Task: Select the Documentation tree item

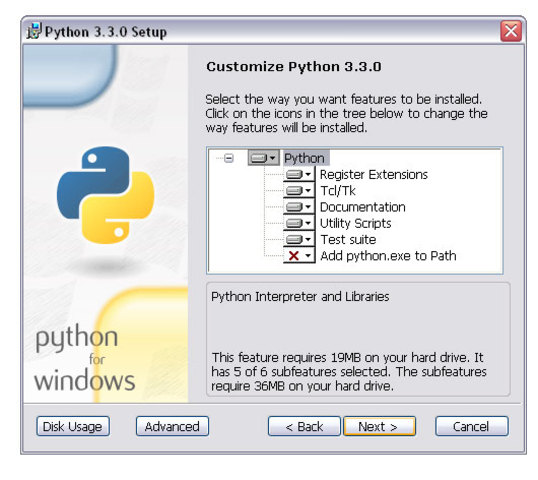Action: pyautogui.click(x=363, y=207)
